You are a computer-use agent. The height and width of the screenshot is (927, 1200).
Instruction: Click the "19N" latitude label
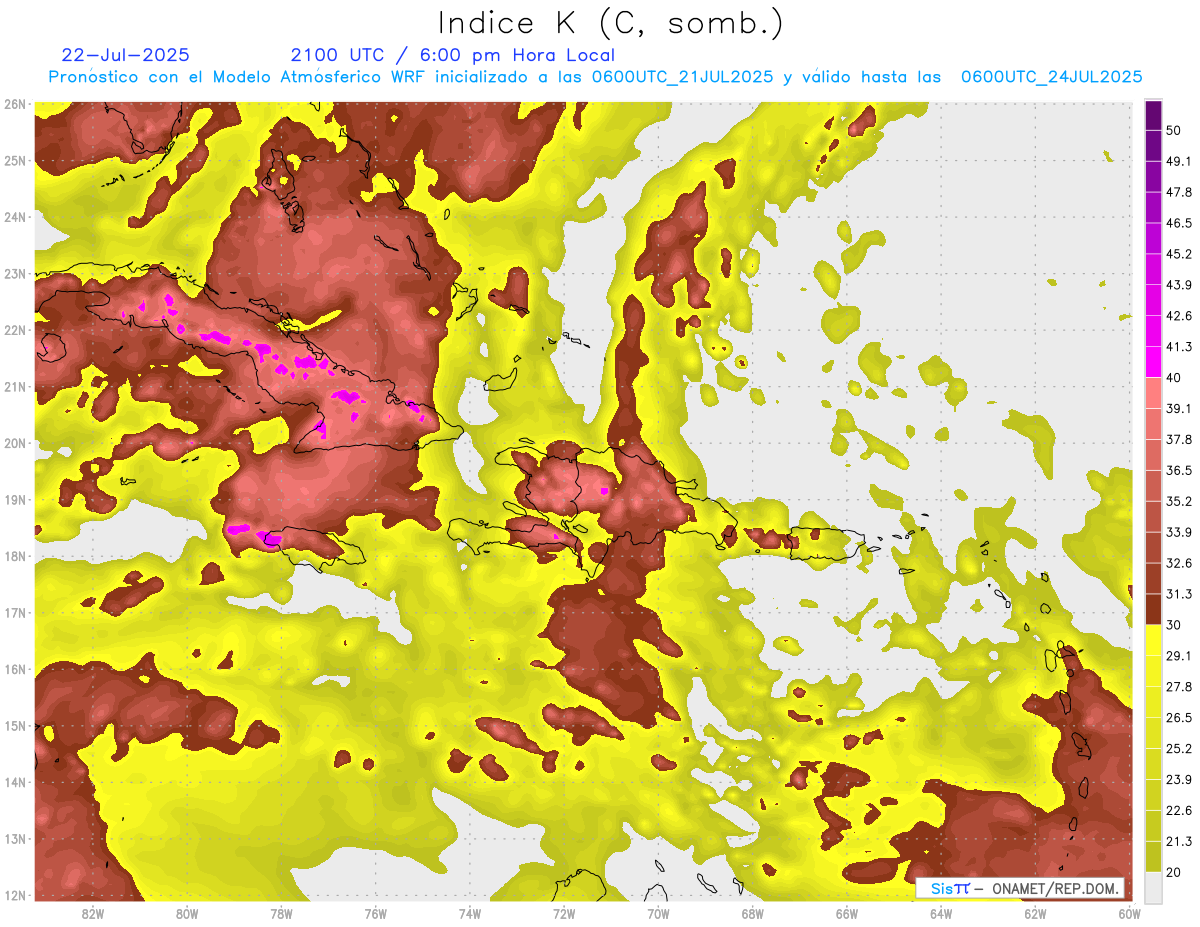(15, 500)
